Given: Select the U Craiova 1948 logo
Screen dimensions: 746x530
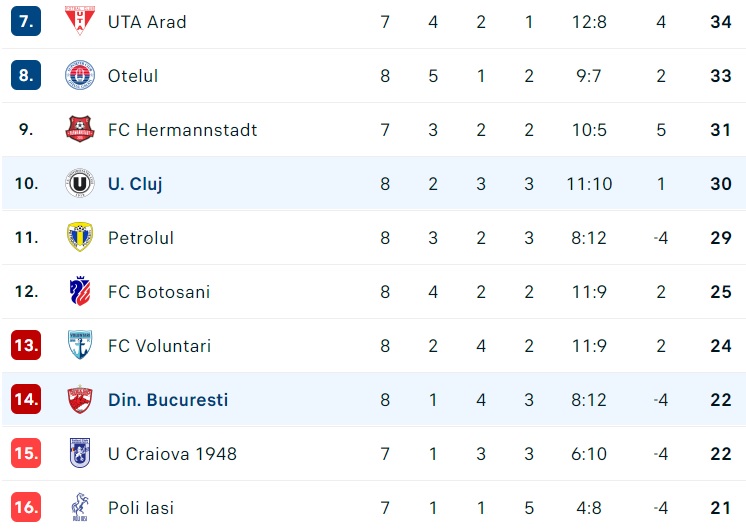Looking at the screenshot, I should point(80,454).
